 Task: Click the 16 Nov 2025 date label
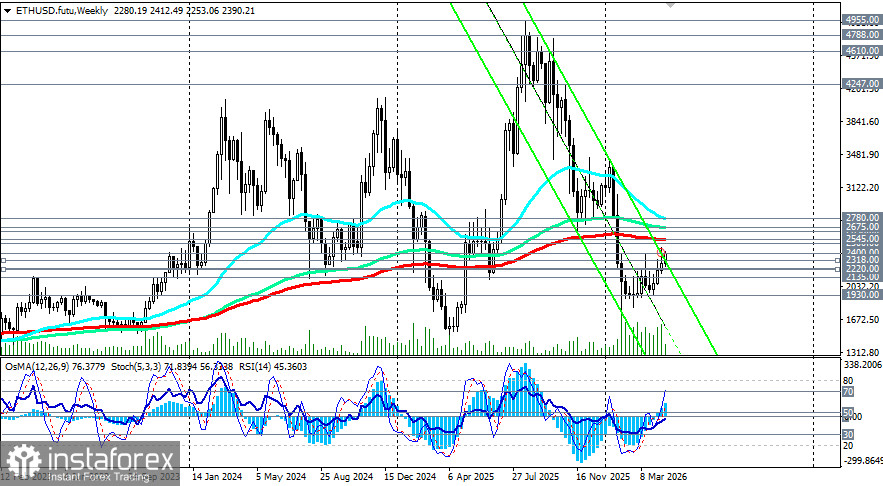tap(601, 476)
